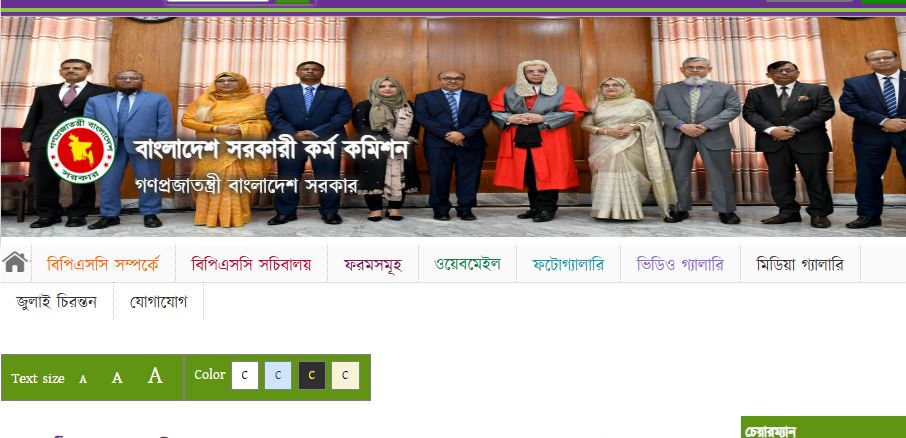Open the জুলাই চিরন্তন menu item

pos(57,301)
